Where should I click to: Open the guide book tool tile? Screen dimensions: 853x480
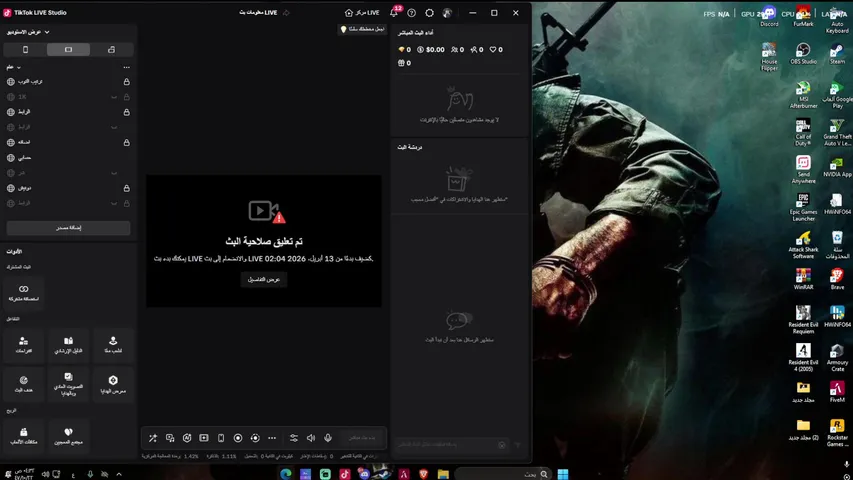click(68, 345)
